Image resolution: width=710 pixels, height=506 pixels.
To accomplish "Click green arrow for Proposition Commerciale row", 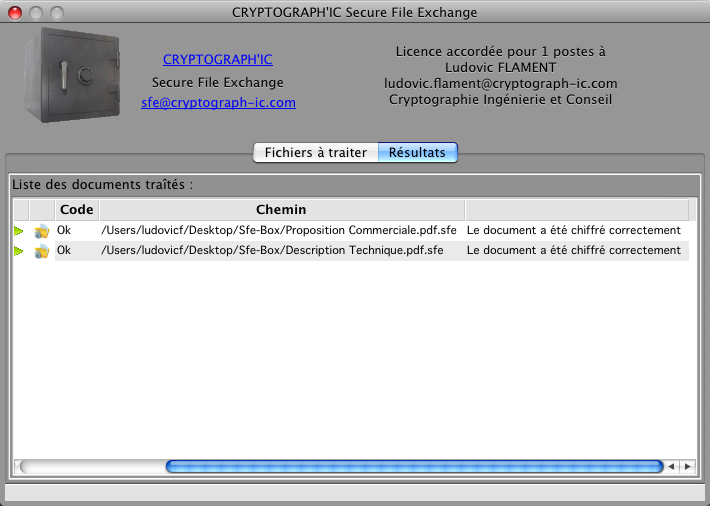I will tap(19, 230).
